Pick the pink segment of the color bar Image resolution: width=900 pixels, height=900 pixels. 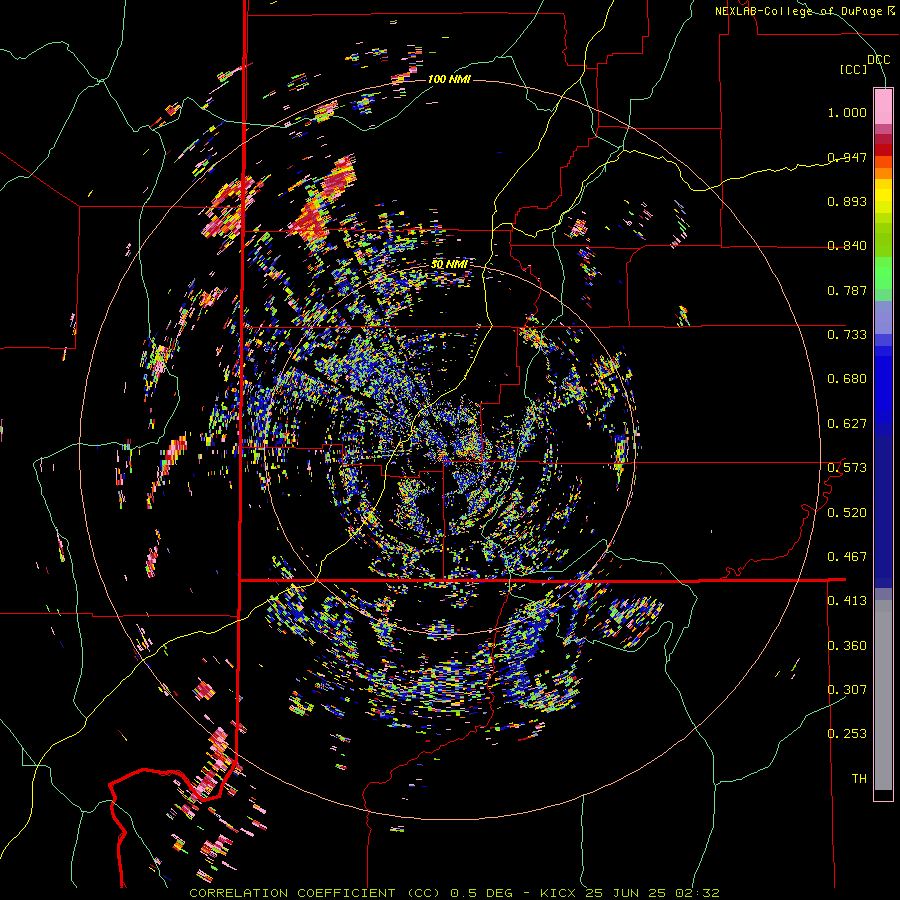coord(883,107)
